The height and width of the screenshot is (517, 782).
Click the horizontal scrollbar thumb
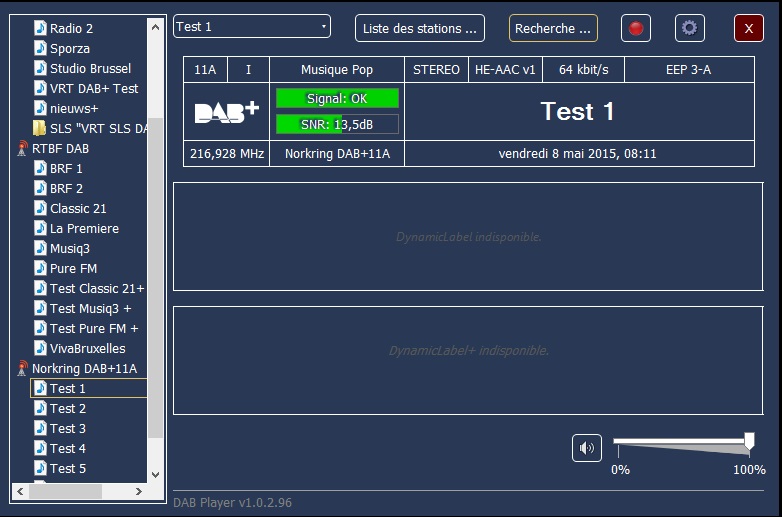point(65,491)
